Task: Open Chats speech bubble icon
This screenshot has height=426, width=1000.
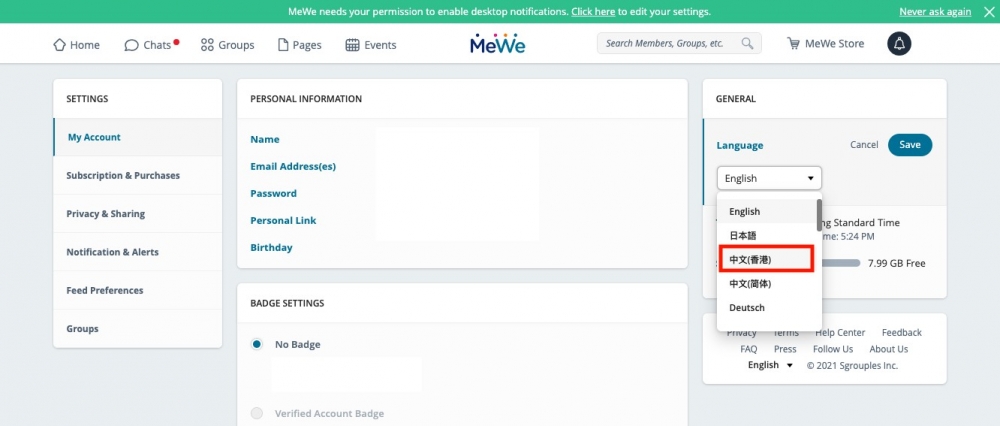Action: click(x=131, y=45)
